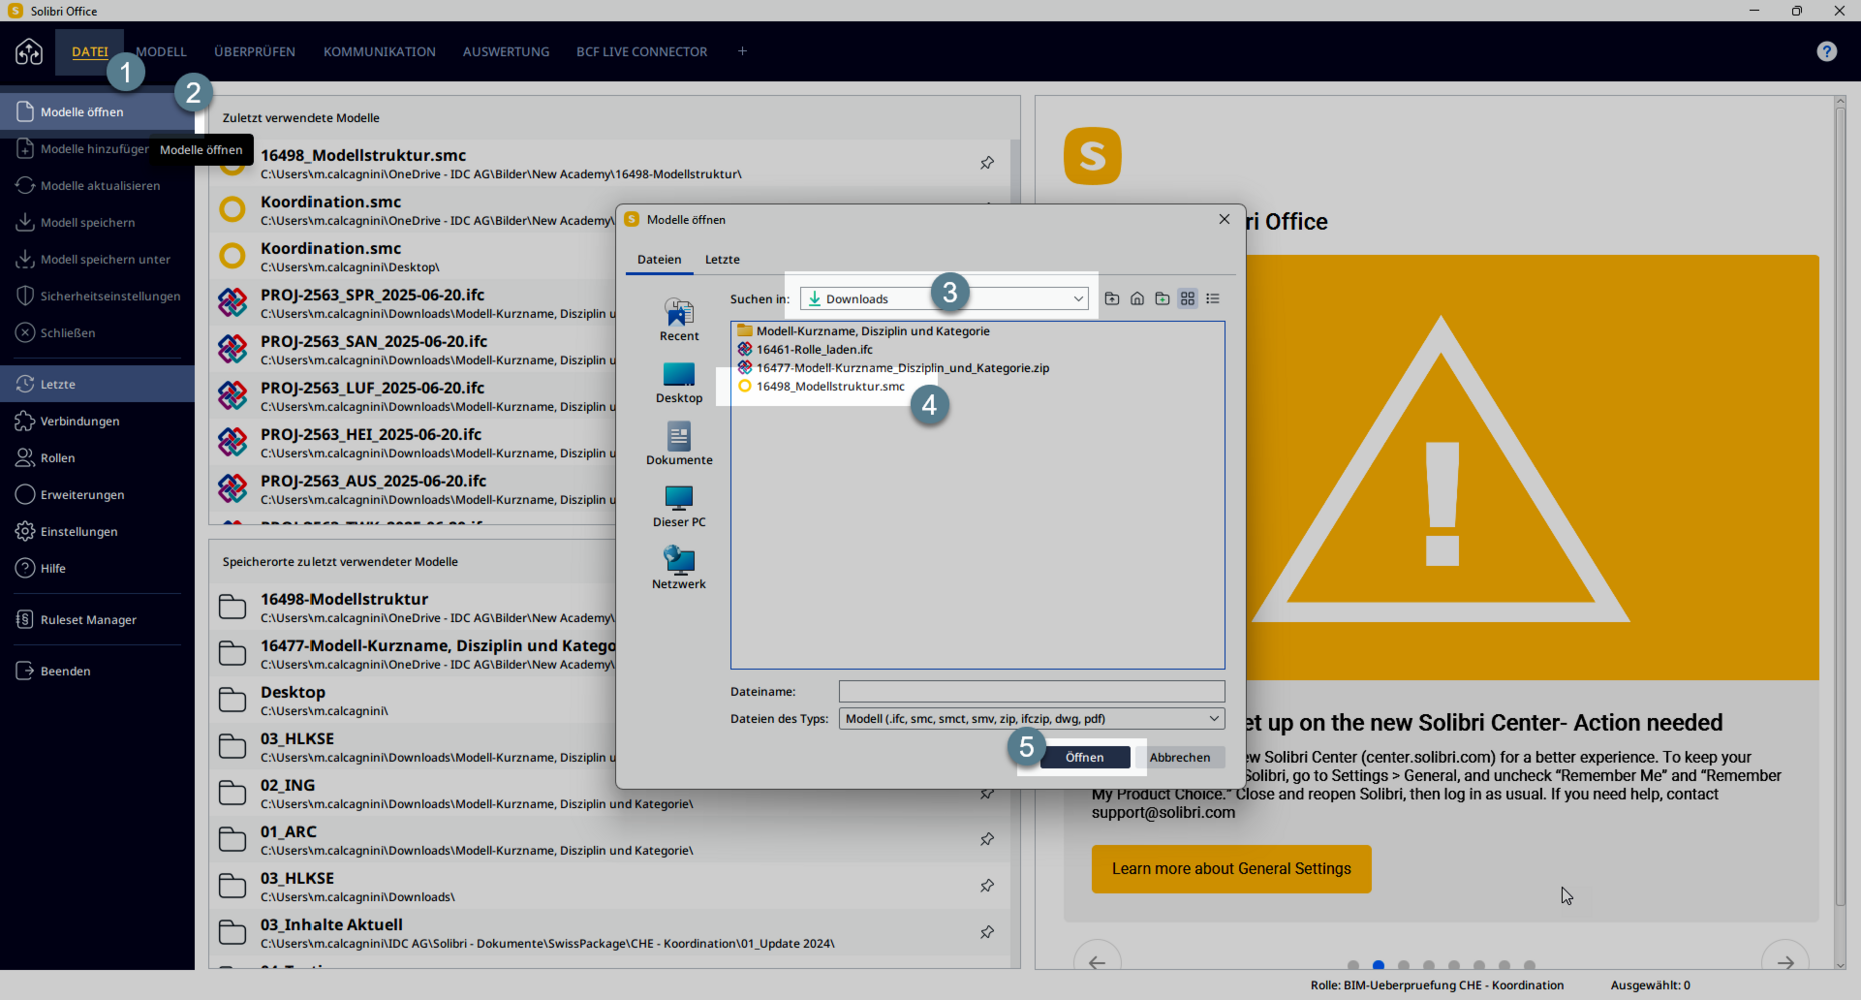Expand the Dateien des Typs dropdown

[1214, 719]
